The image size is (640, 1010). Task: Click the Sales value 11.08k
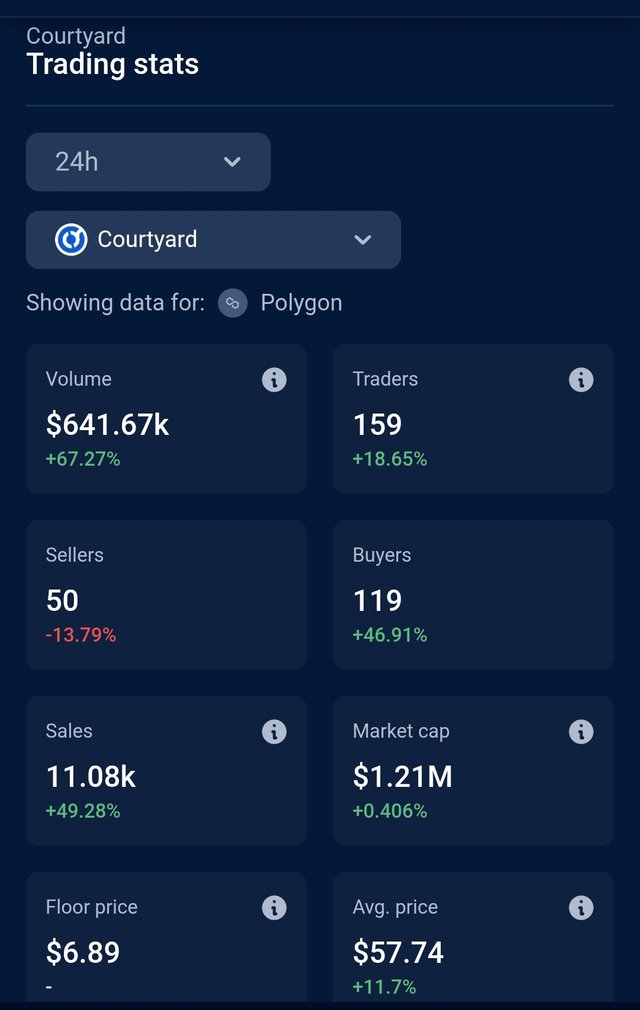[x=91, y=776]
